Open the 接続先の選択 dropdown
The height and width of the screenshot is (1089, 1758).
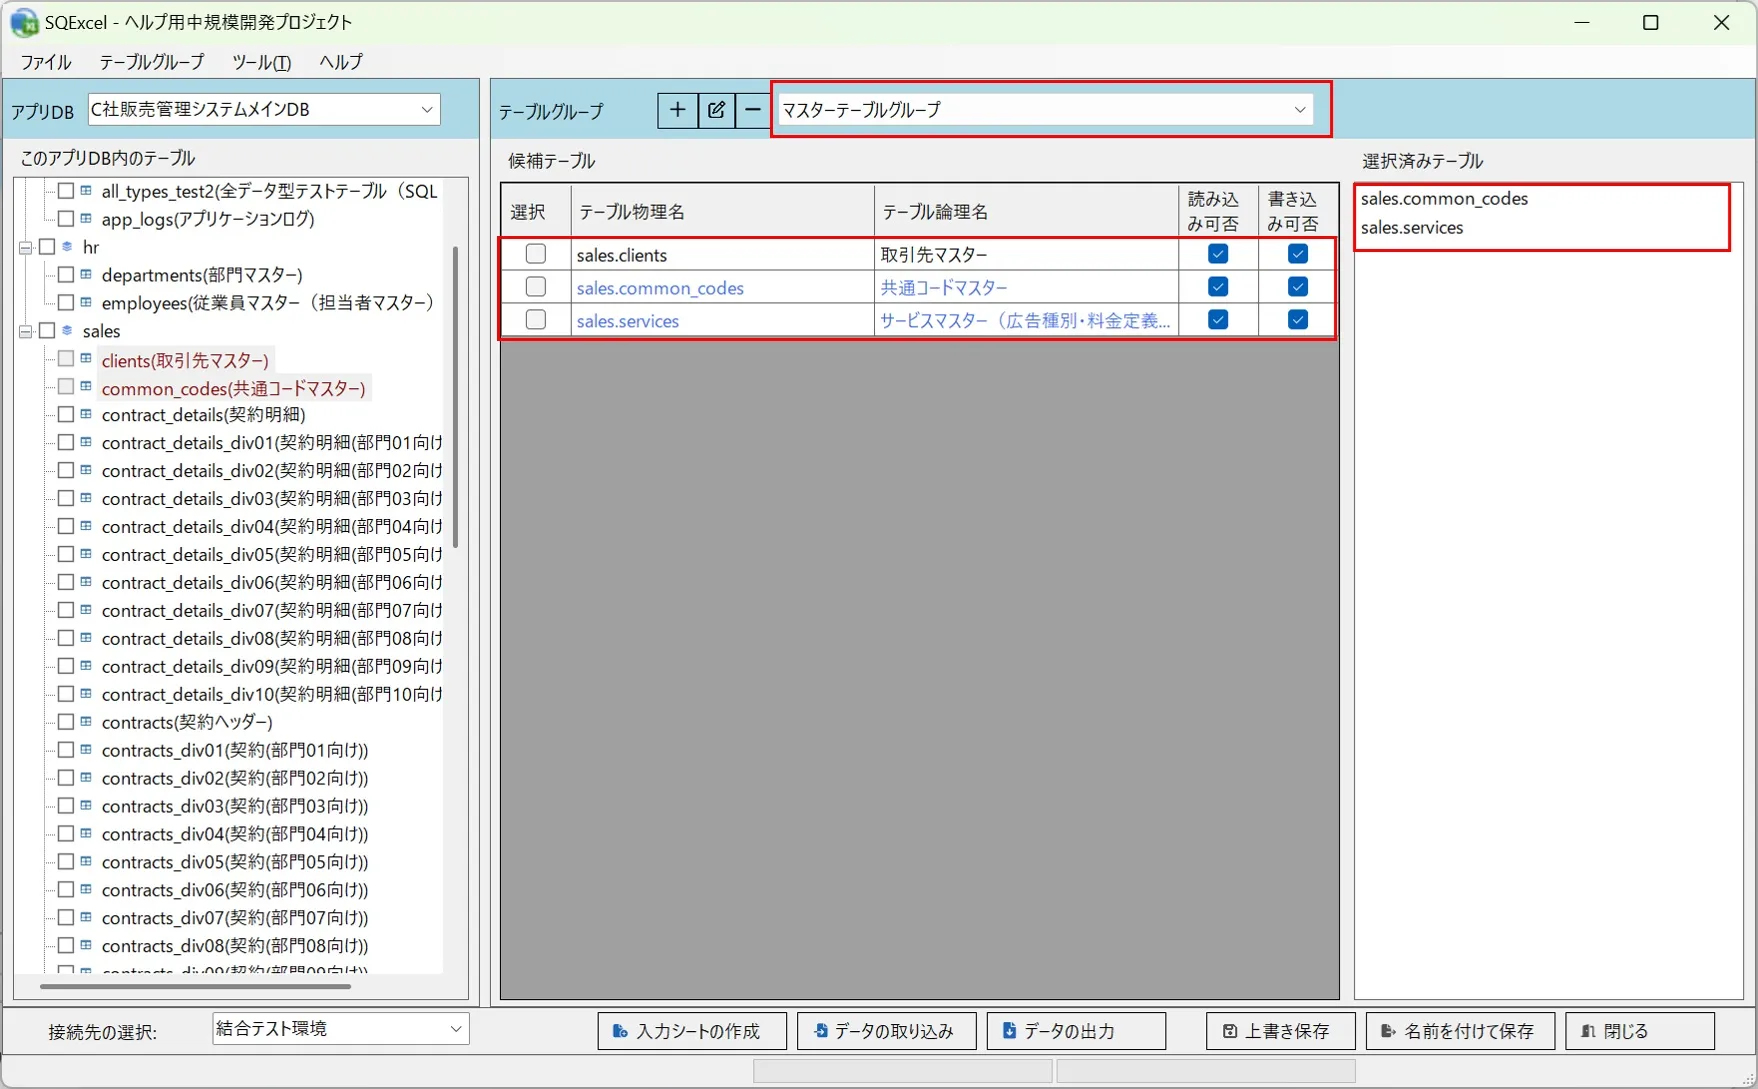pyautogui.click(x=340, y=1029)
